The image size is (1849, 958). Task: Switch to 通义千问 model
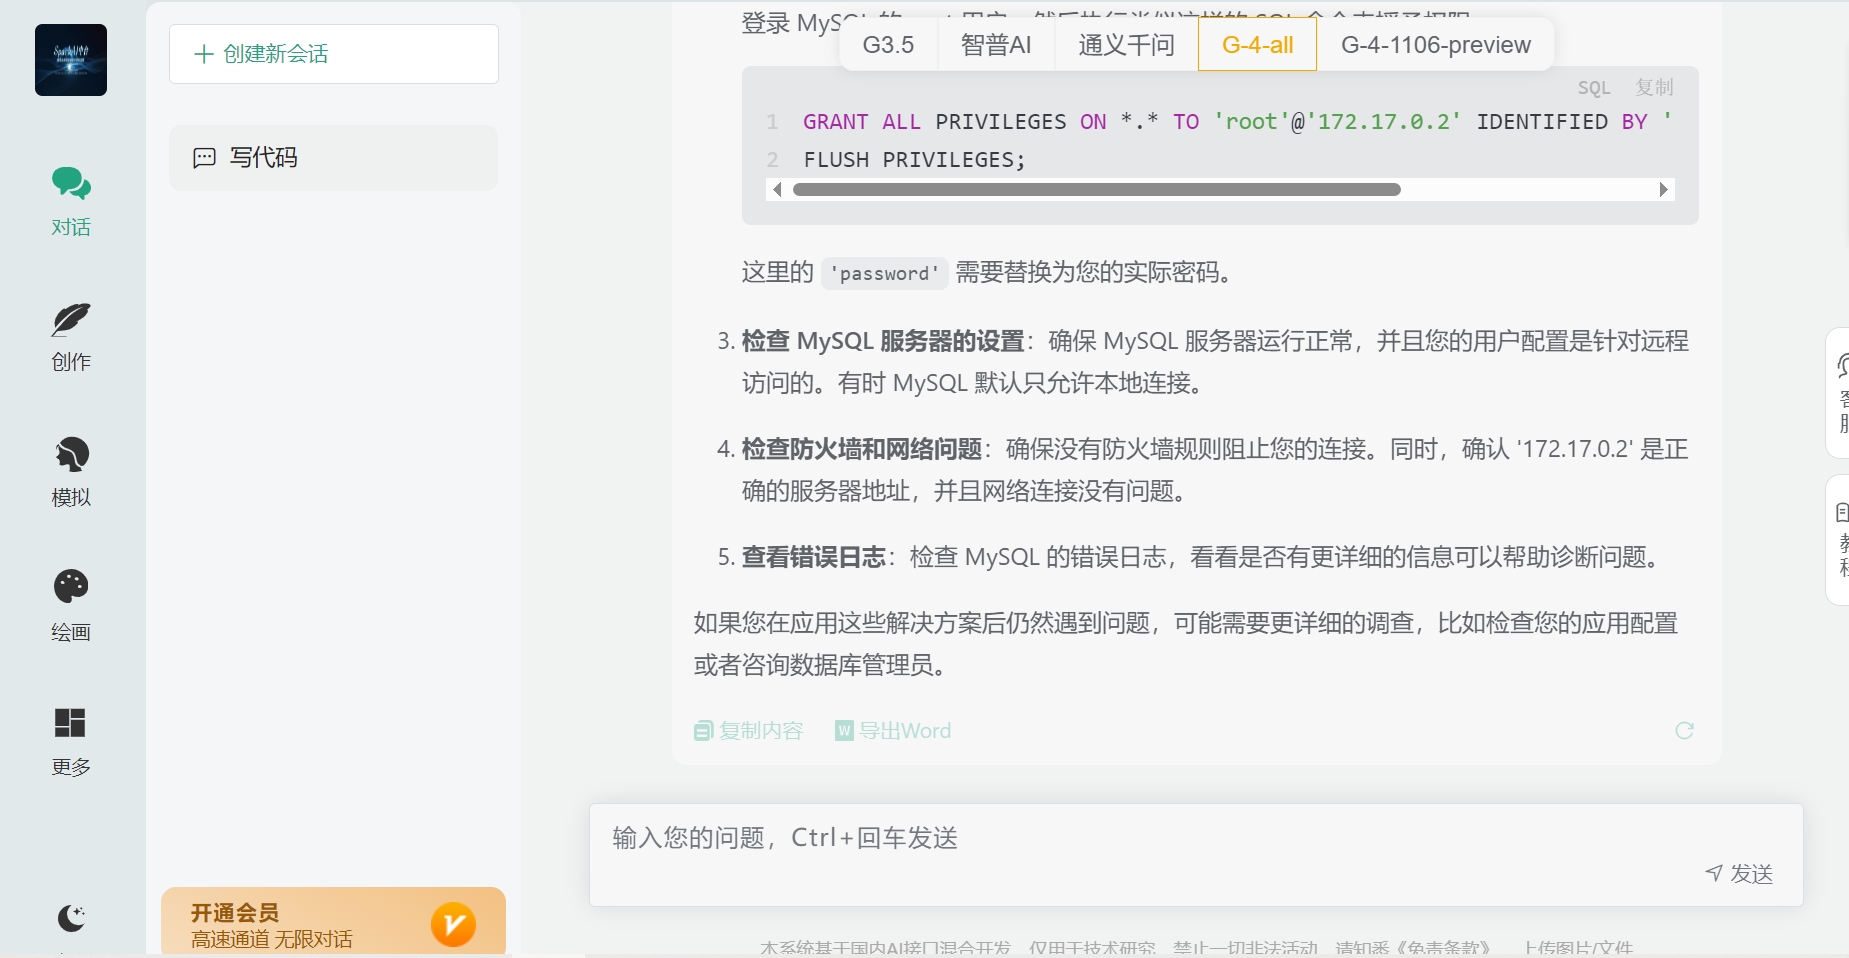[x=1124, y=44]
